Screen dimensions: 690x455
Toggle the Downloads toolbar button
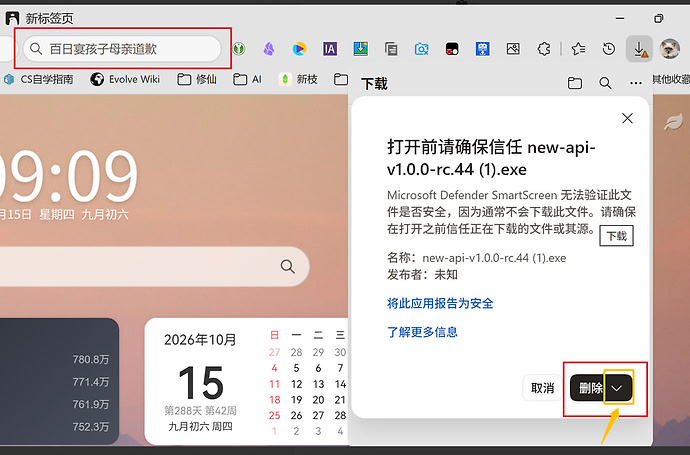tap(639, 49)
